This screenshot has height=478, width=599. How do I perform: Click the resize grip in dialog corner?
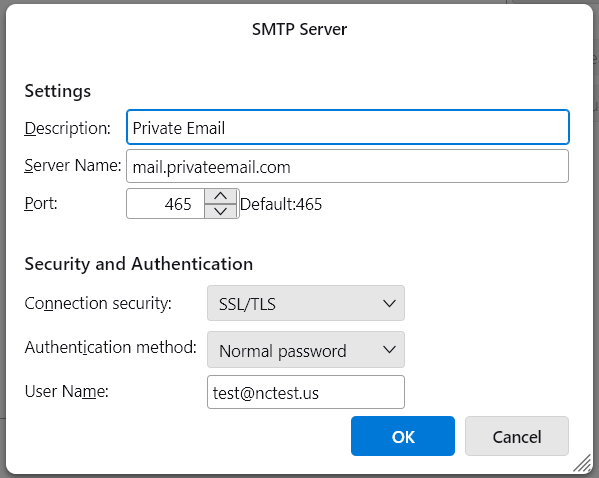point(583,464)
